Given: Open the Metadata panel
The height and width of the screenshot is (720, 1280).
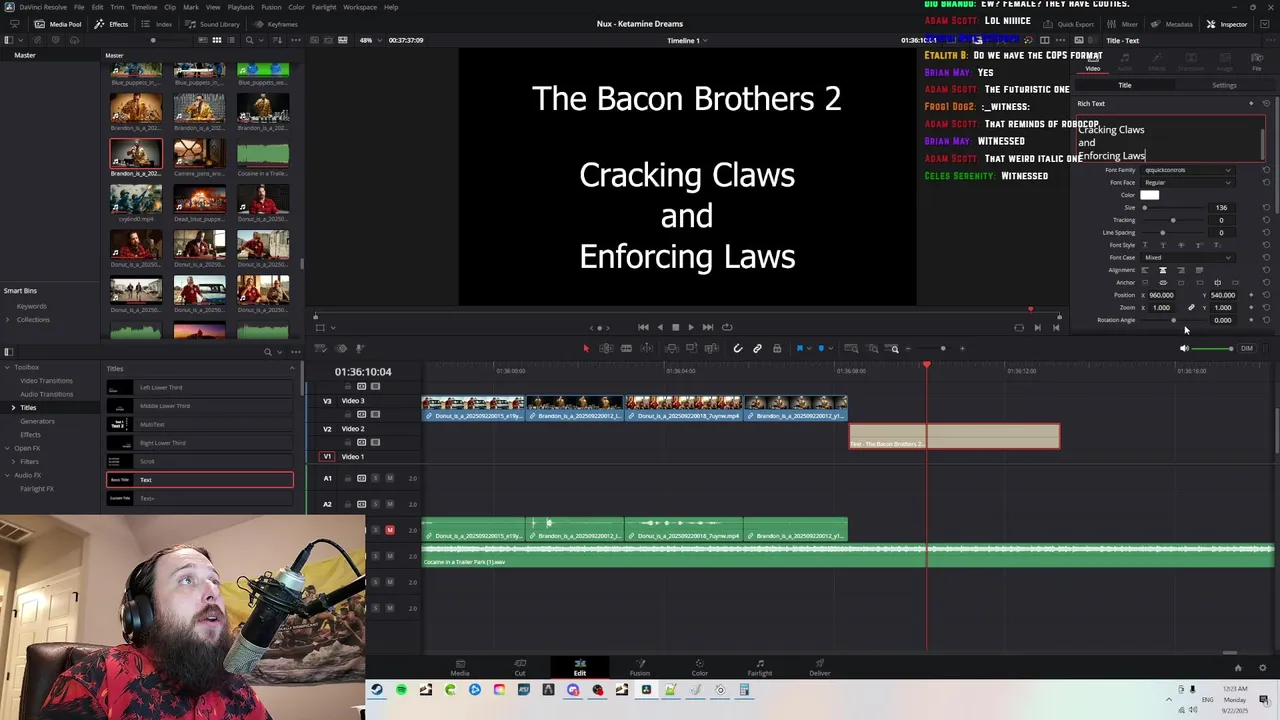Looking at the screenshot, I should click(1172, 24).
